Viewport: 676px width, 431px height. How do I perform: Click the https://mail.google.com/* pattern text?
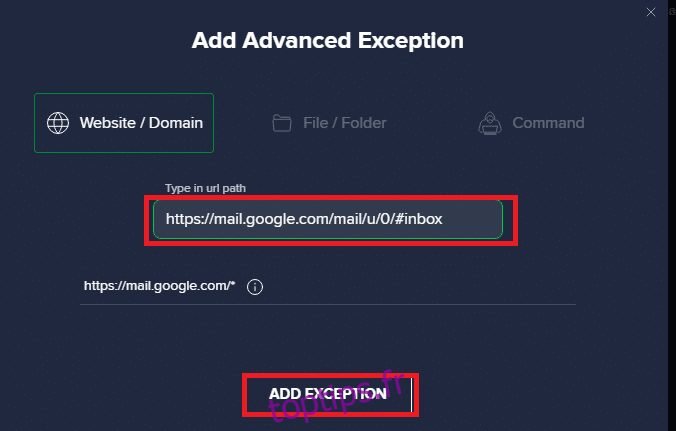160,286
